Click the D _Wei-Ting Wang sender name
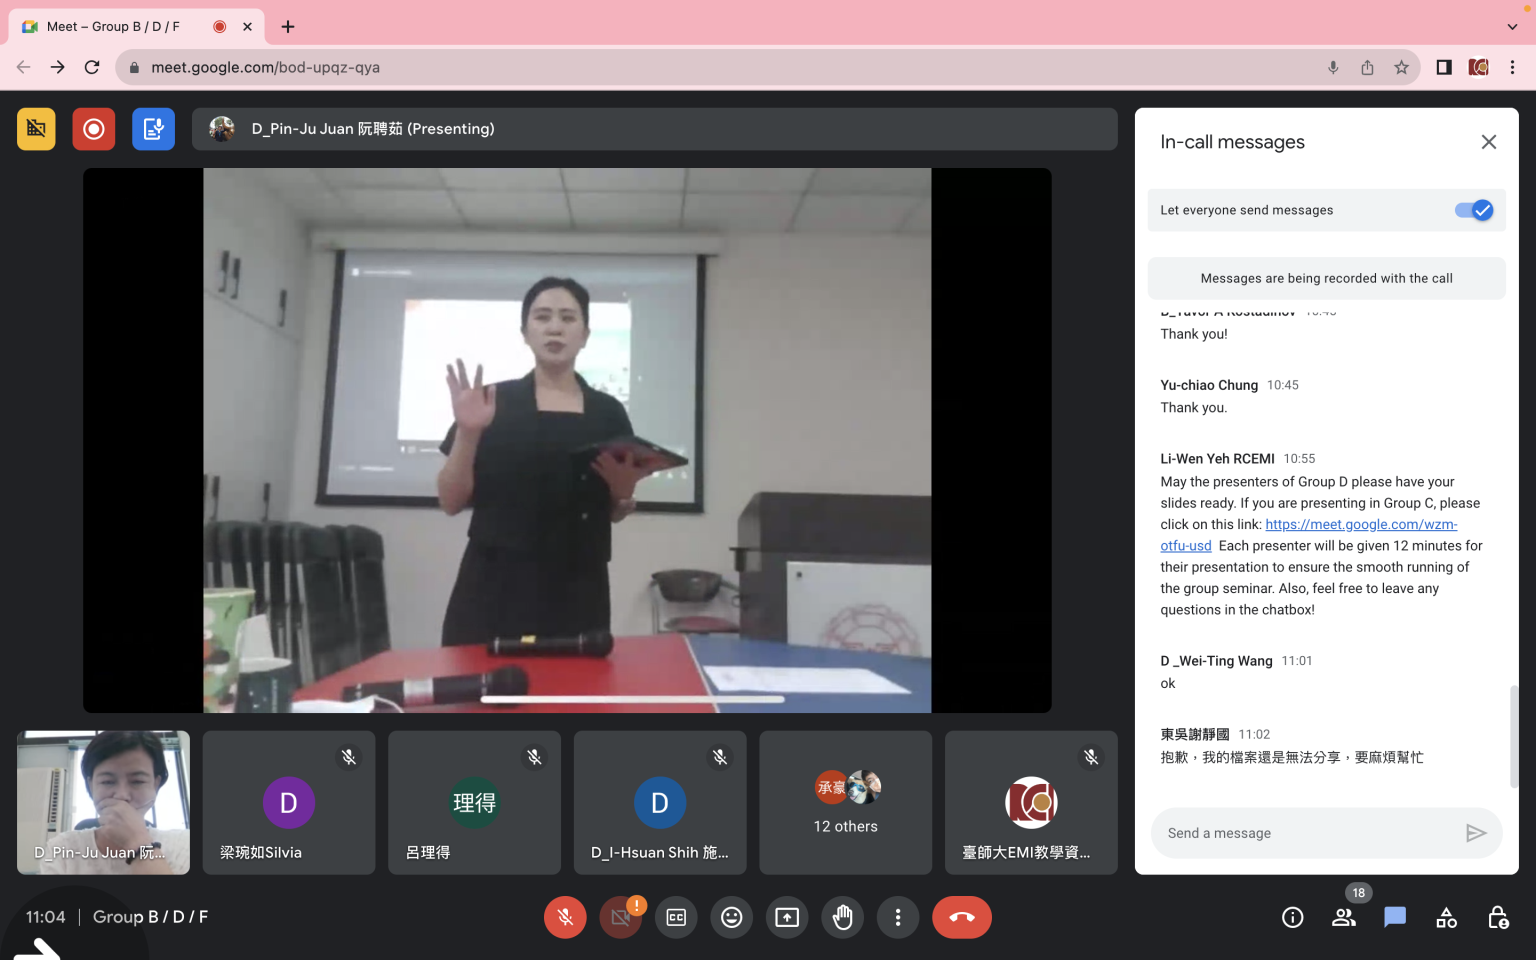This screenshot has width=1536, height=960. pyautogui.click(x=1216, y=661)
